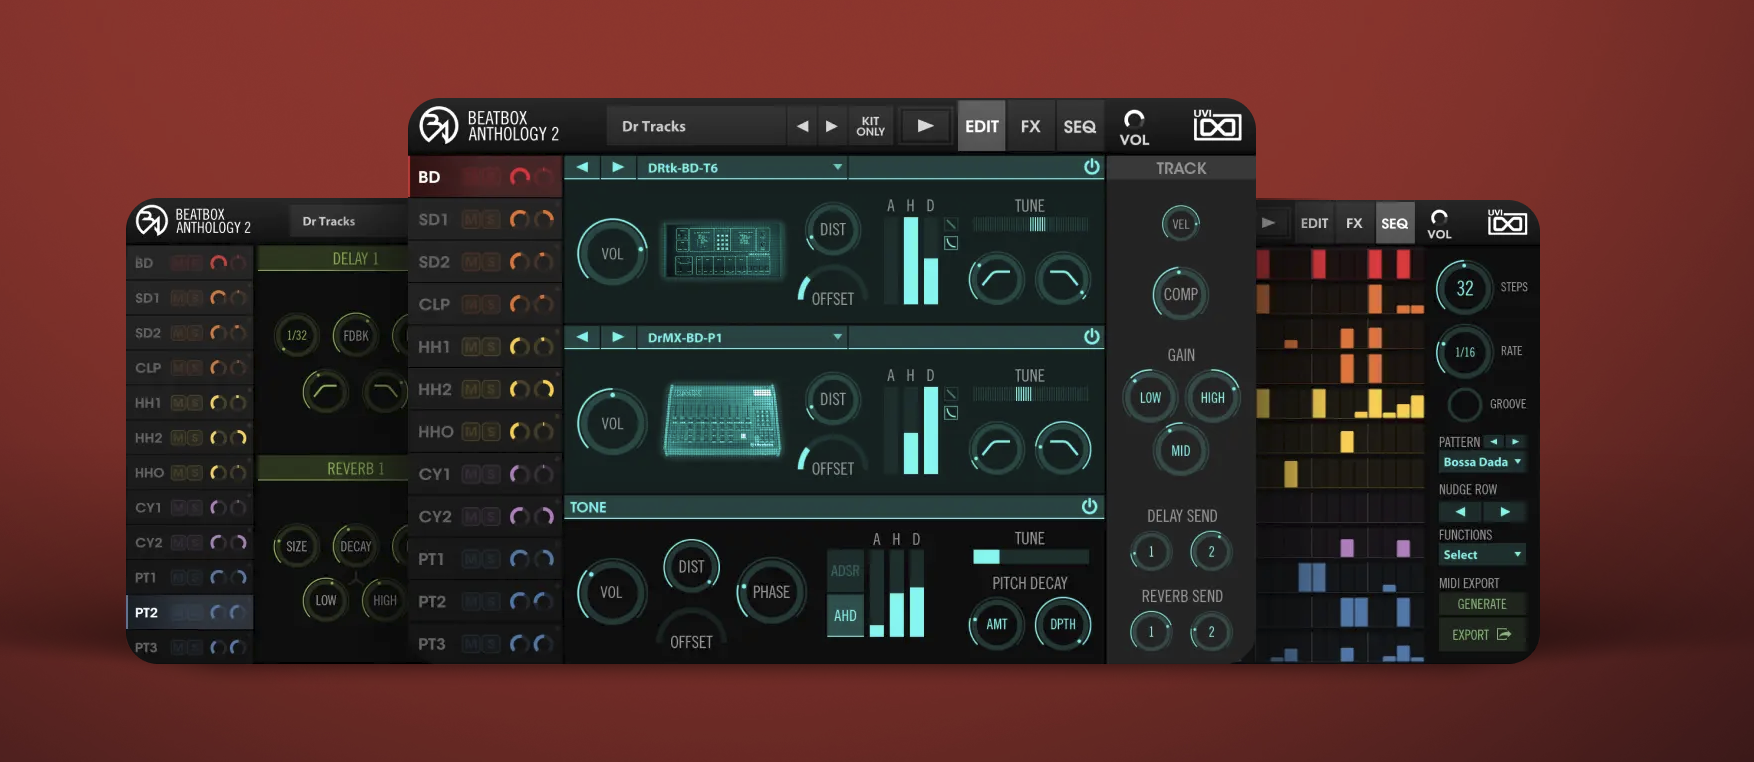This screenshot has width=1754, height=762.
Task: Select previous pattern with left PATTERN arrow
Action: pos(1494,441)
